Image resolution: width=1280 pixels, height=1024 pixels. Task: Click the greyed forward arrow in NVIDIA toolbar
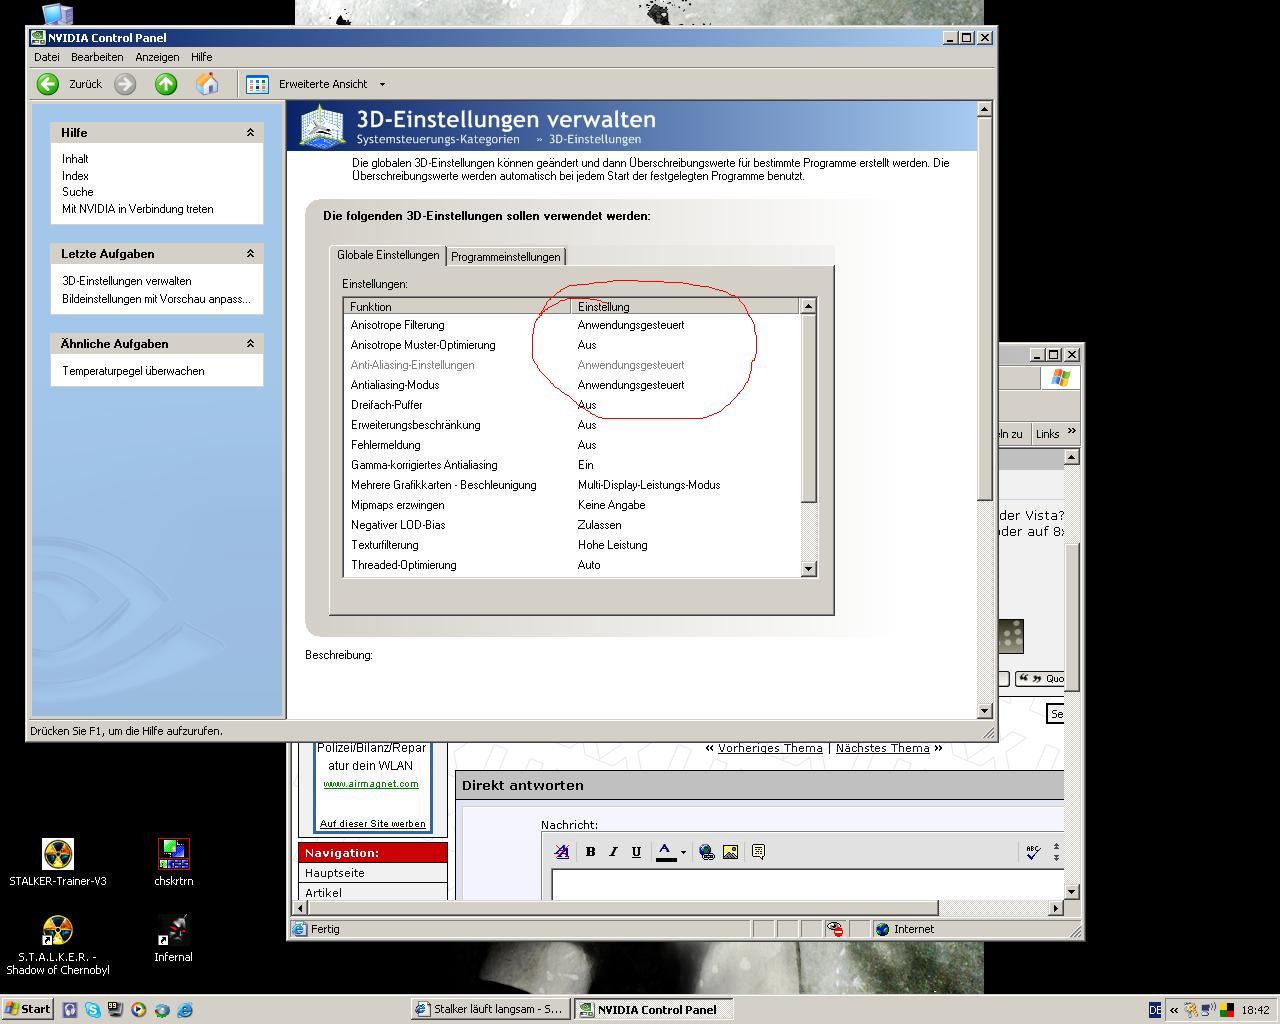125,84
